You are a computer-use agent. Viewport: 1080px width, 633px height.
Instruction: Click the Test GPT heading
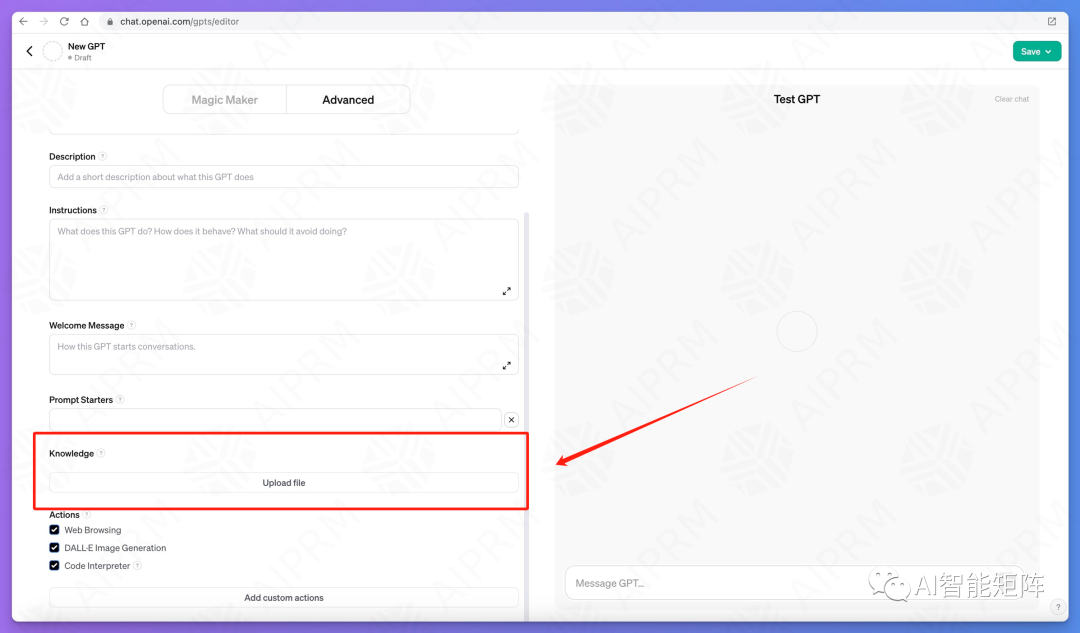coord(797,99)
